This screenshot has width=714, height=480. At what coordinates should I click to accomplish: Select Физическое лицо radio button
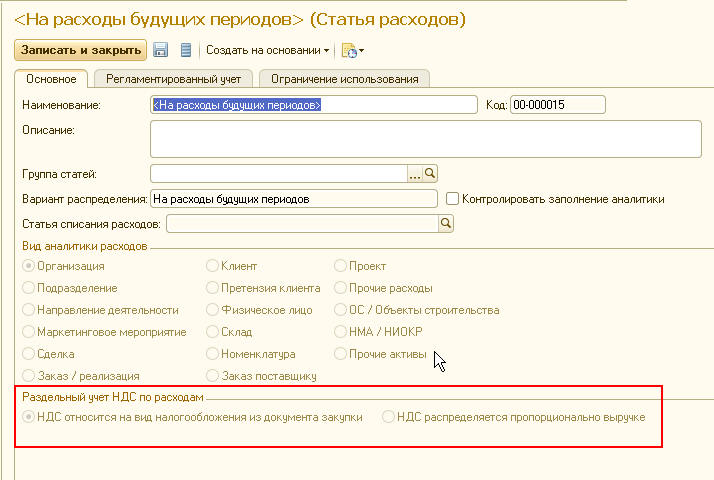tap(212, 310)
